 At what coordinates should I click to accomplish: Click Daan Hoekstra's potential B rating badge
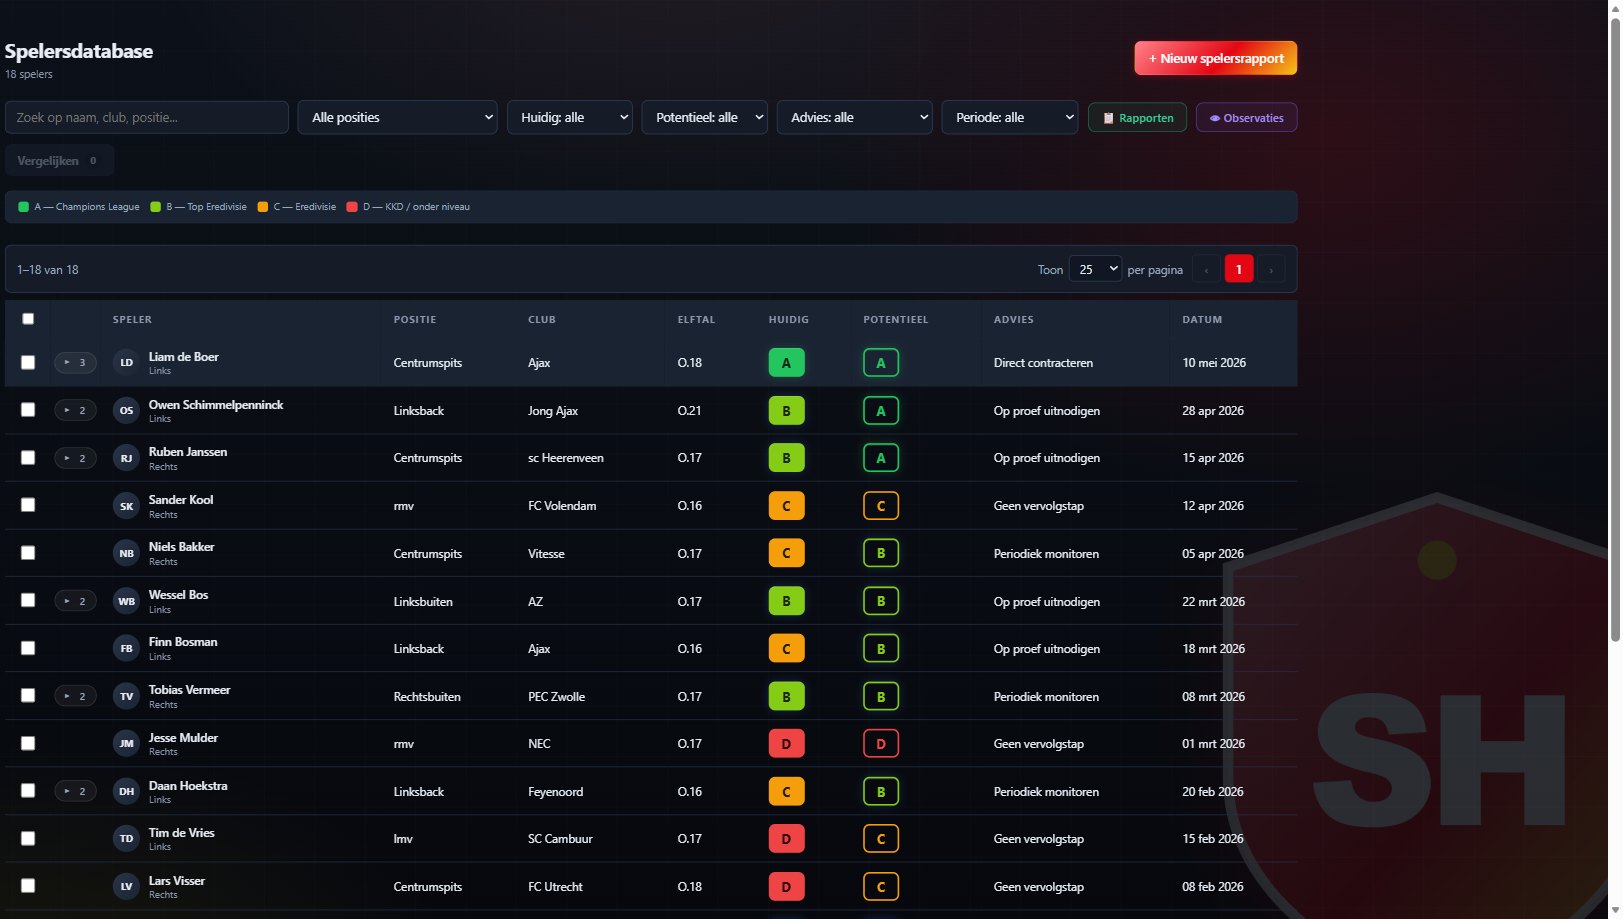pyautogui.click(x=881, y=791)
